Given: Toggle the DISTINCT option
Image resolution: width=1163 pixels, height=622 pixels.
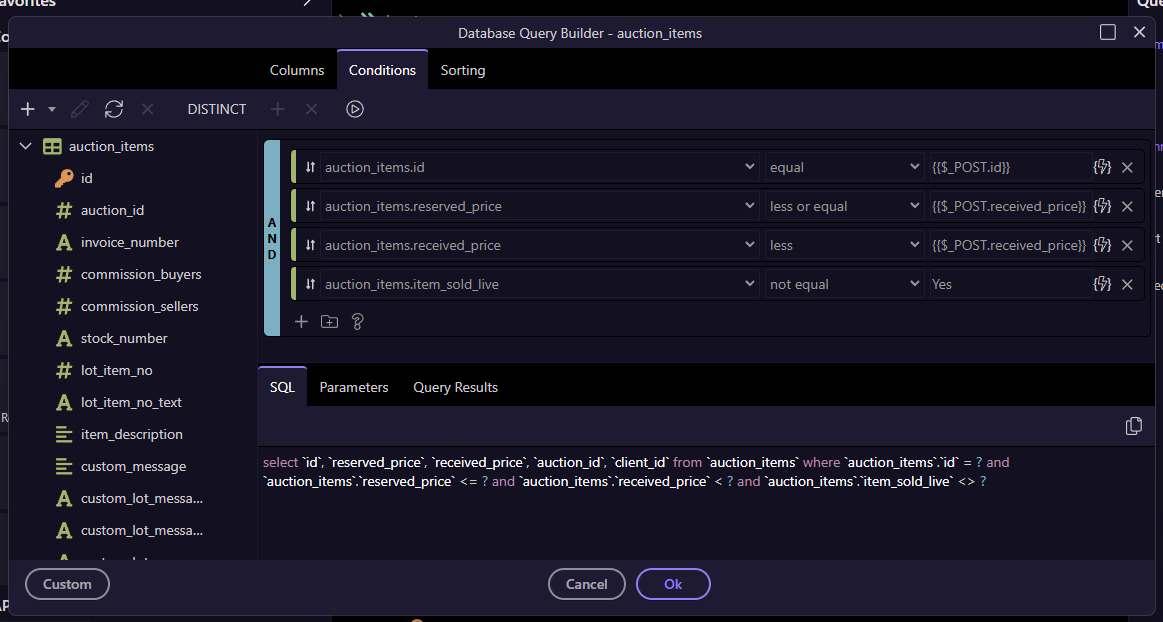Looking at the screenshot, I should point(217,109).
